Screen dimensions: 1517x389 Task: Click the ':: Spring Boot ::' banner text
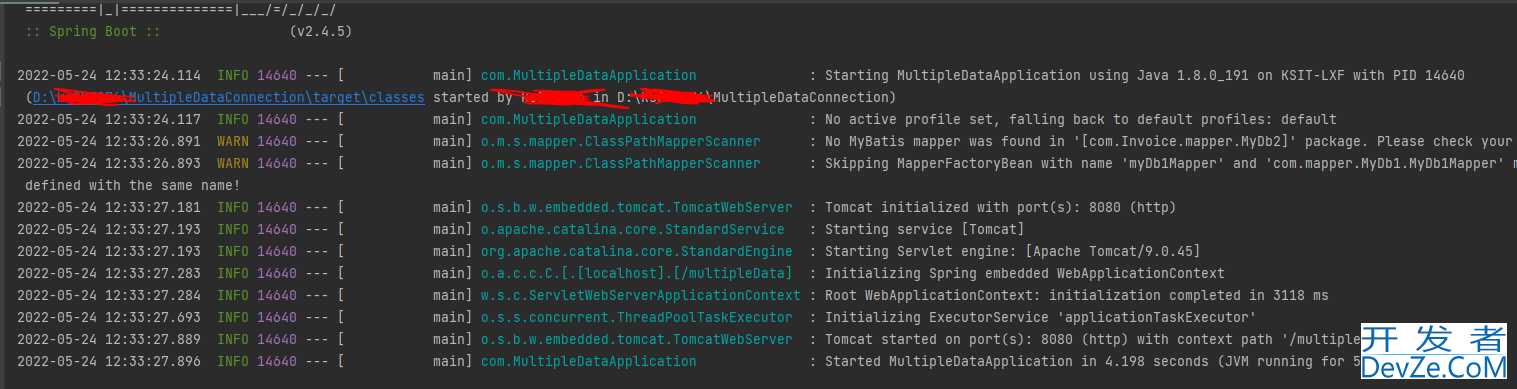coord(93,31)
